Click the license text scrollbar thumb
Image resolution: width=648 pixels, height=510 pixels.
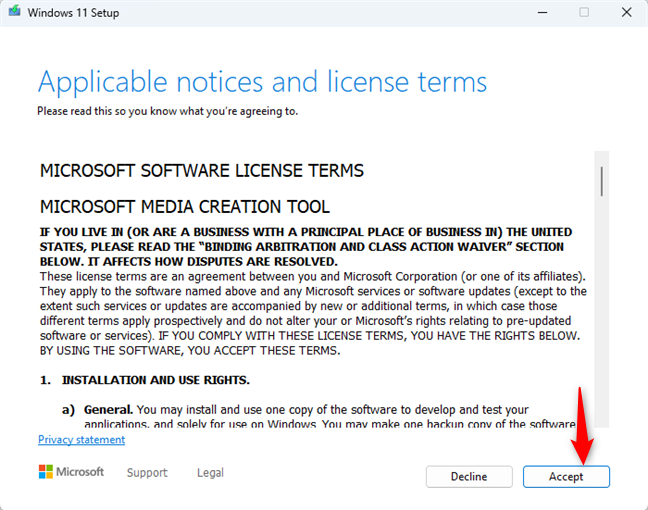[602, 181]
